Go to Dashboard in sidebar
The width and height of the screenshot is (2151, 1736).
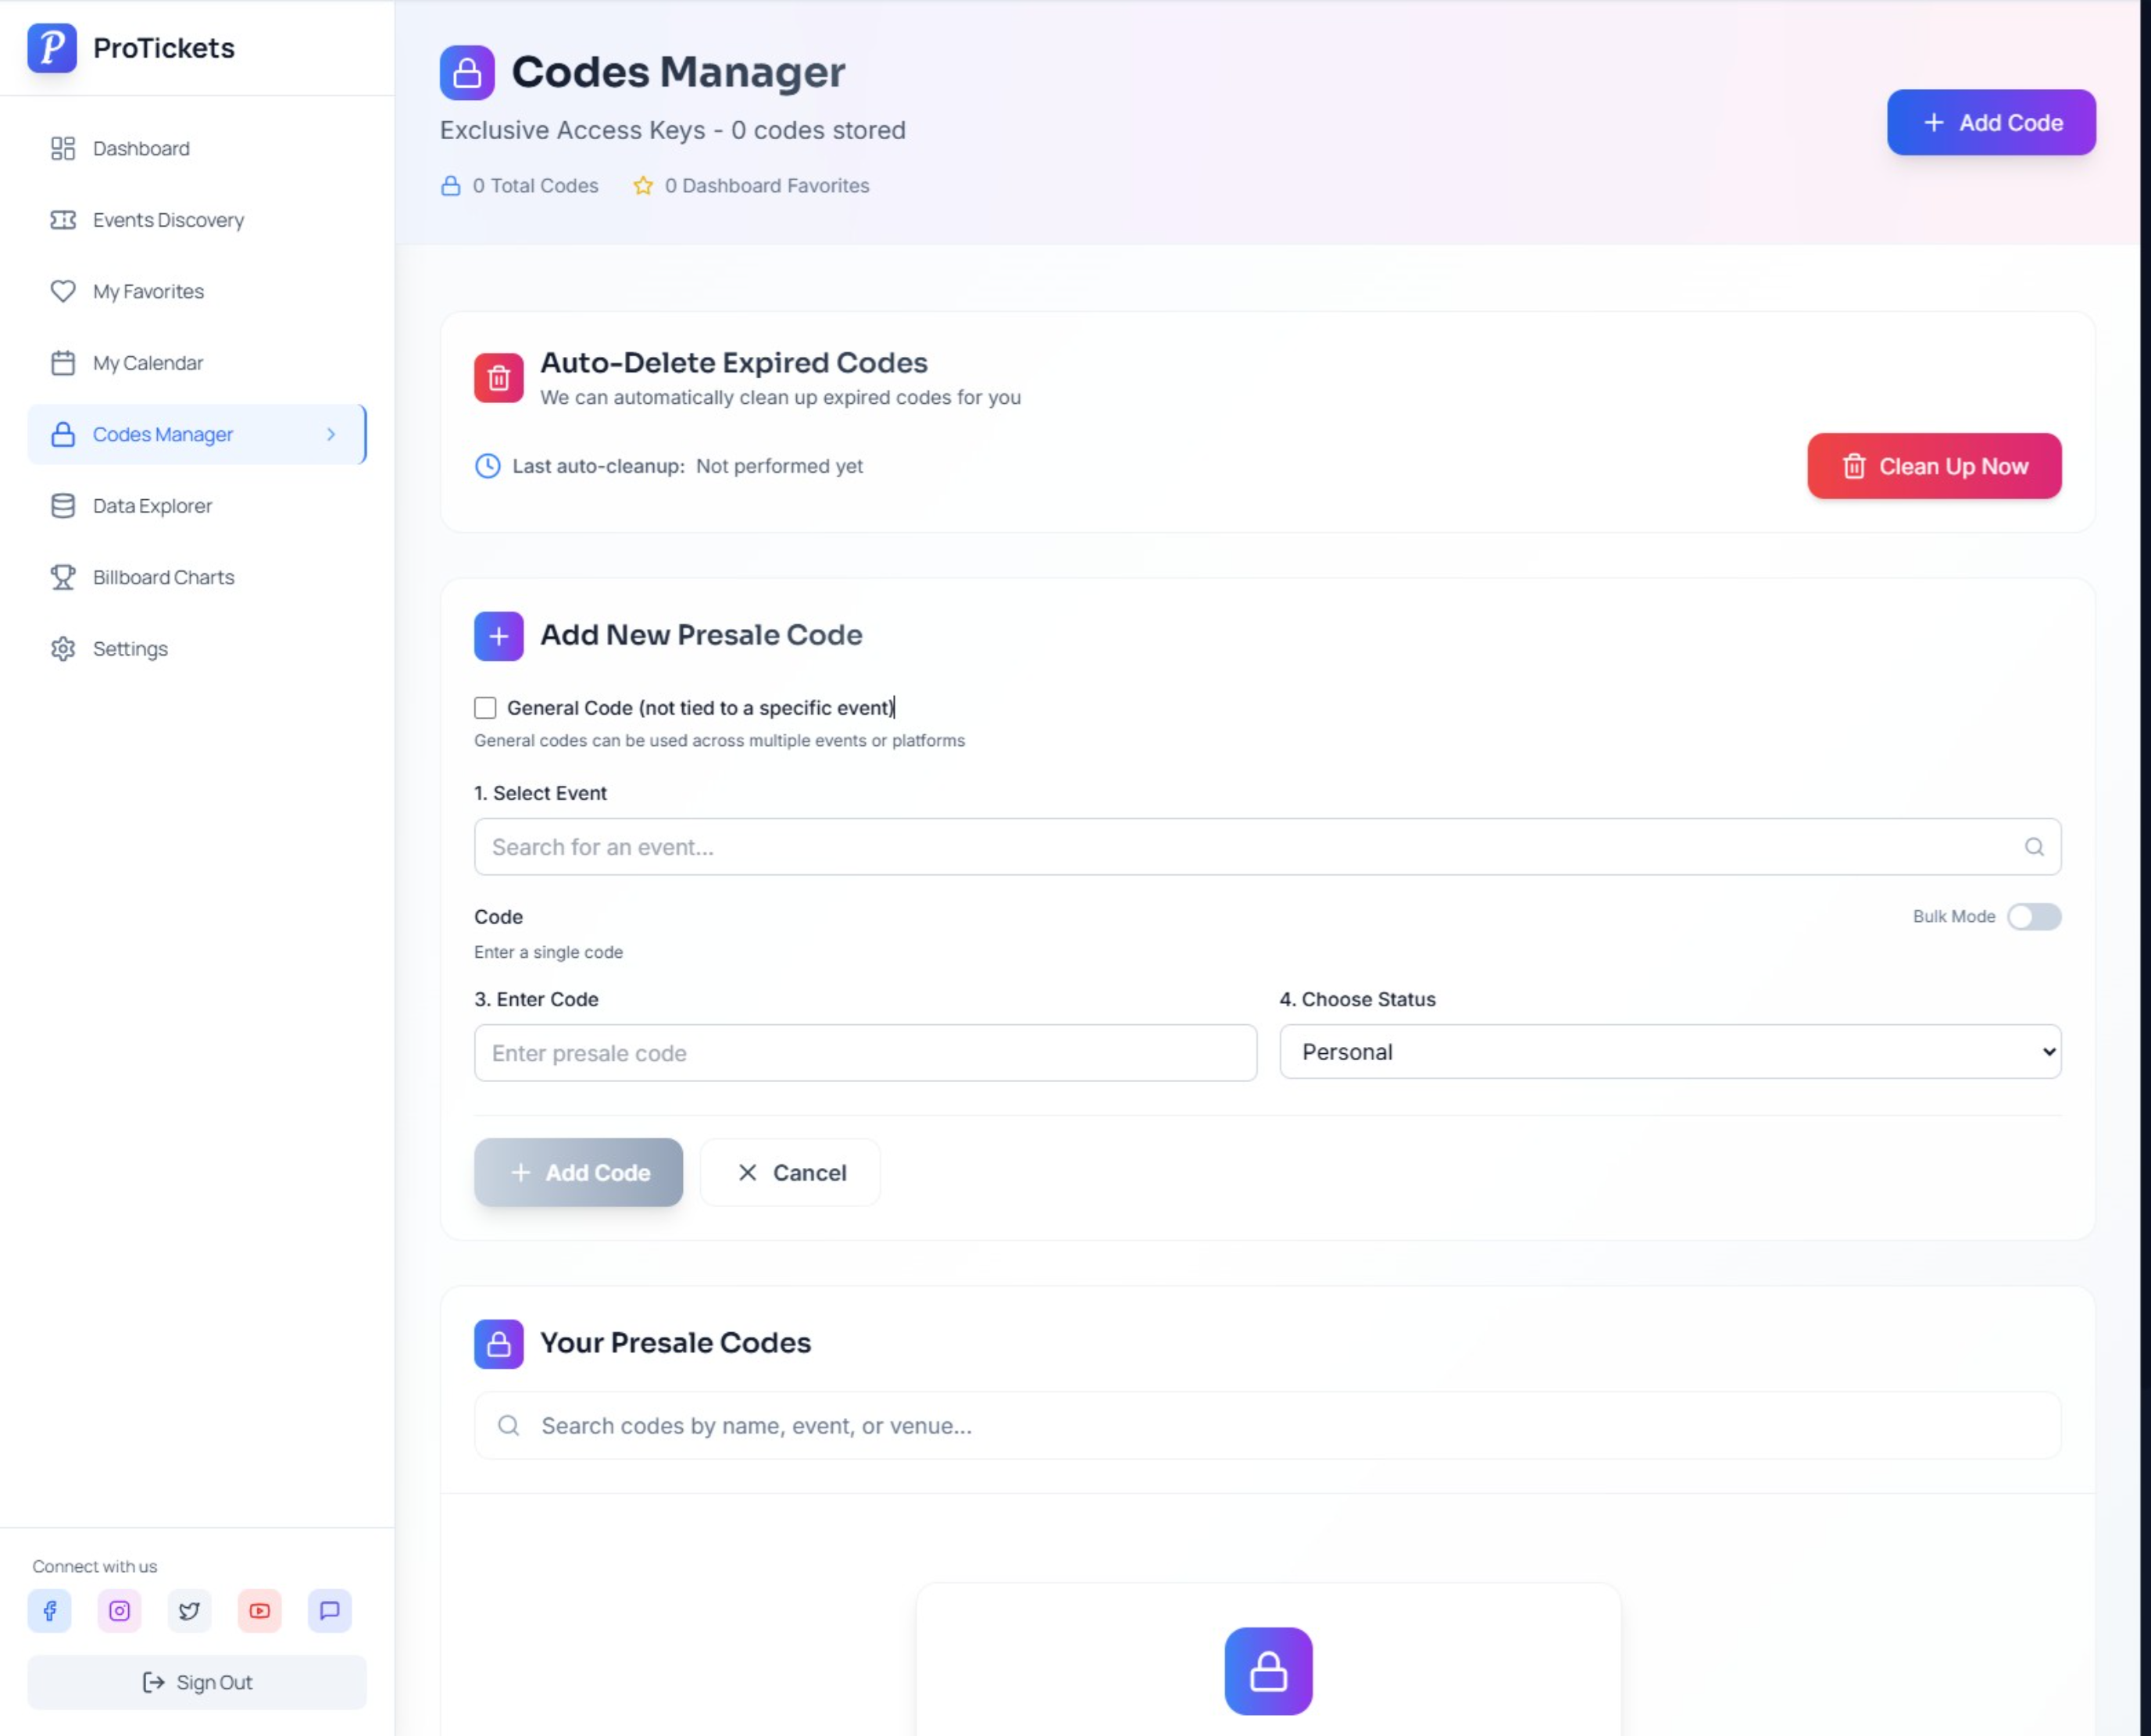[x=197, y=149]
